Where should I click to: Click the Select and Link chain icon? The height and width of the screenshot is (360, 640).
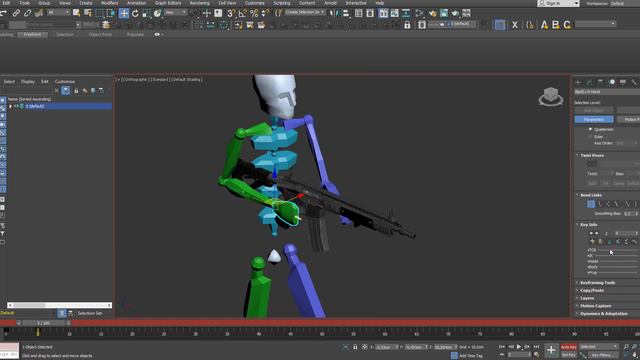[x=16, y=13]
